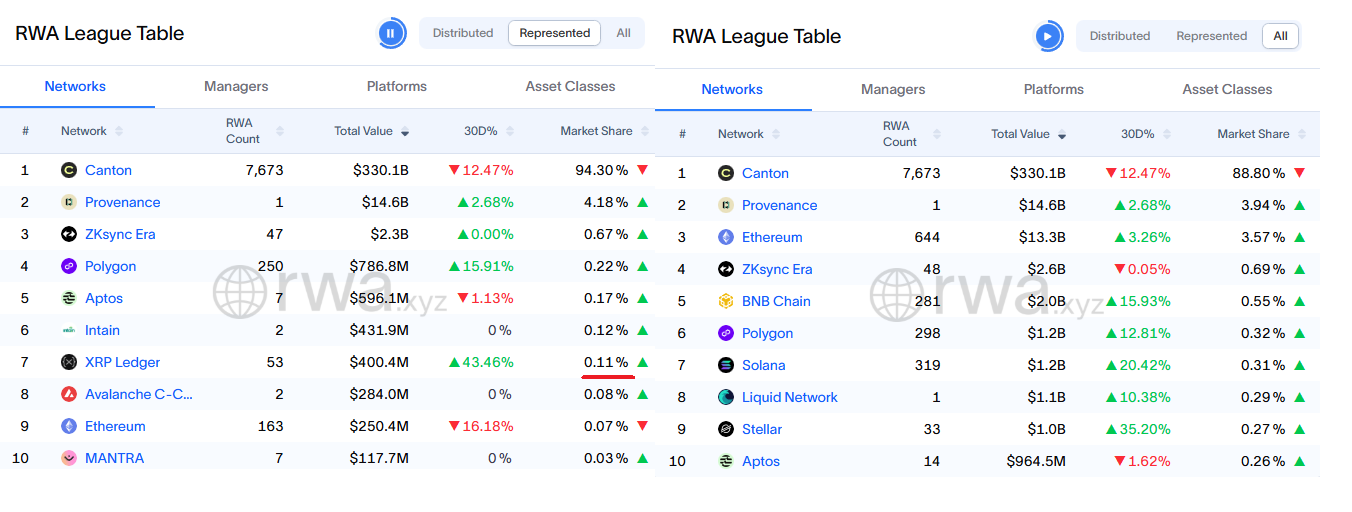The width and height of the screenshot is (1352, 512).
Task: Click Ethereum logo icon in left table
Action: click(x=69, y=426)
